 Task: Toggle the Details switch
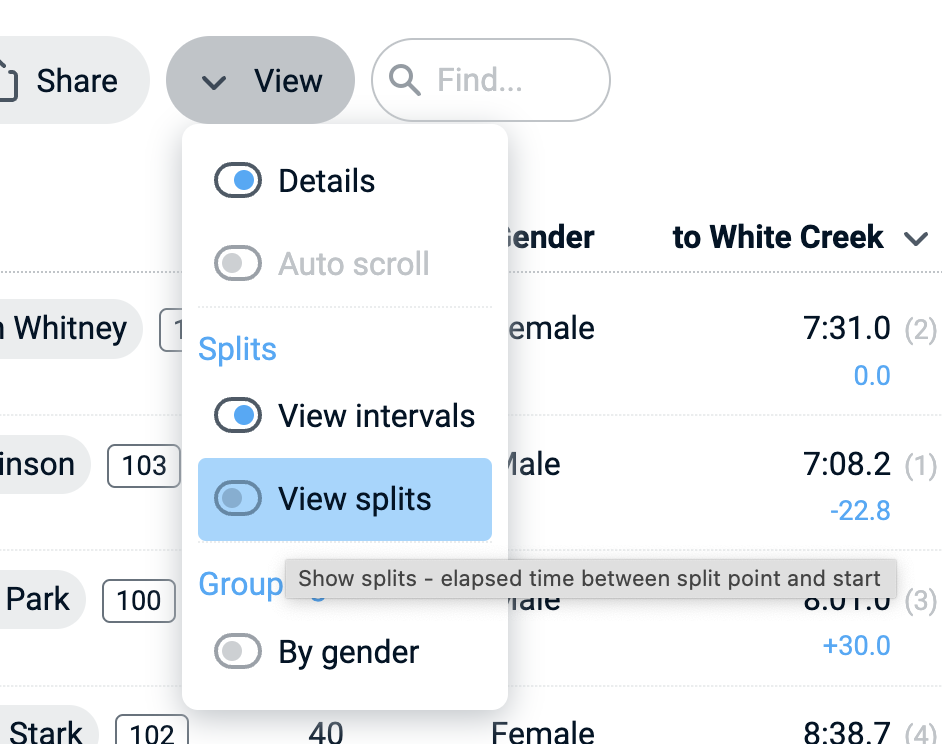(238, 181)
